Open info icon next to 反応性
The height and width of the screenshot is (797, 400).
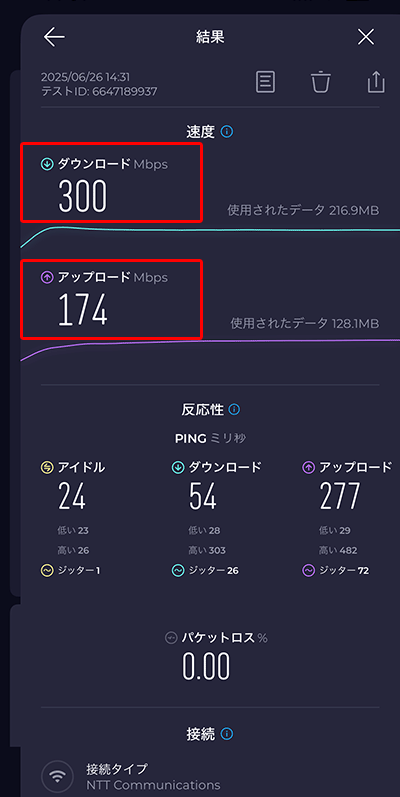pos(234,409)
